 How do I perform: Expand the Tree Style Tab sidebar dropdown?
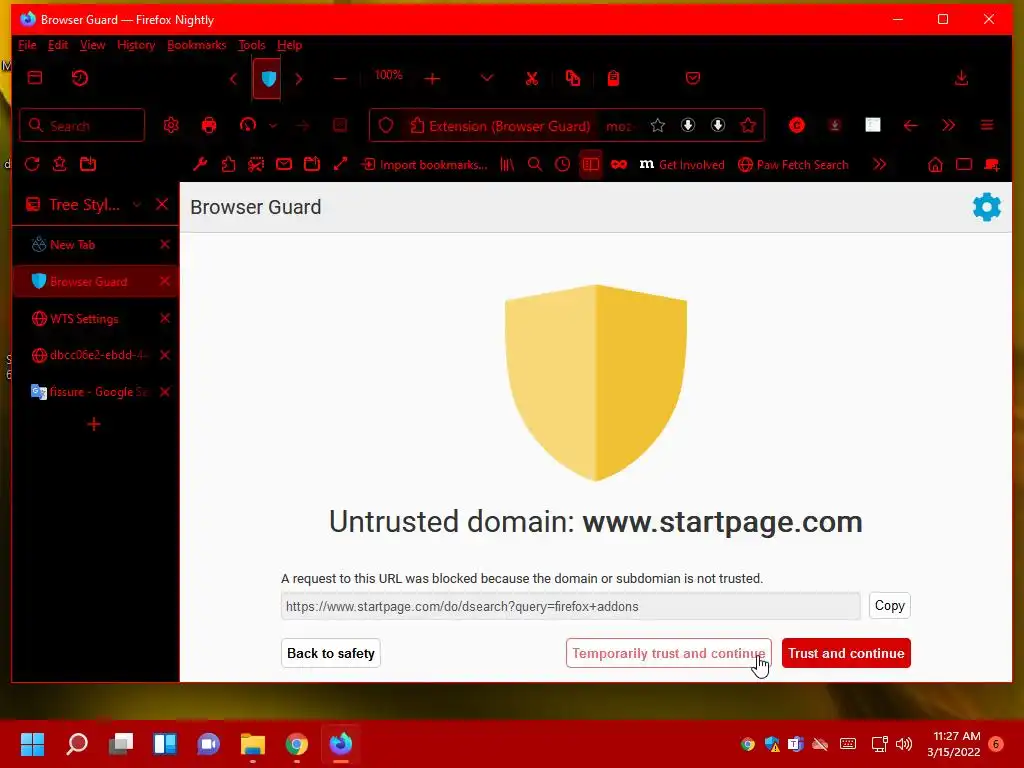[x=136, y=204]
